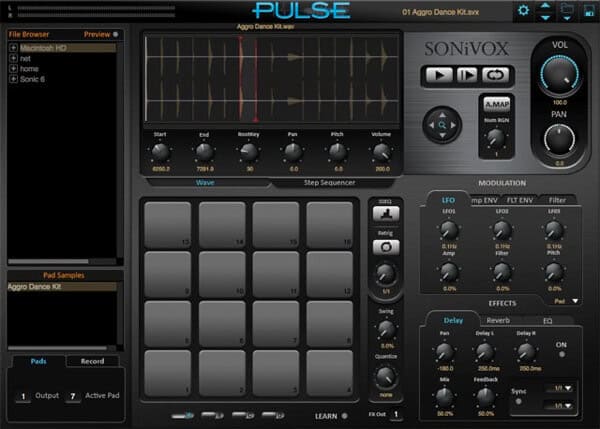Screen dimensions: 600x429
Task: Expand the net folder node
Action: tap(13, 58)
